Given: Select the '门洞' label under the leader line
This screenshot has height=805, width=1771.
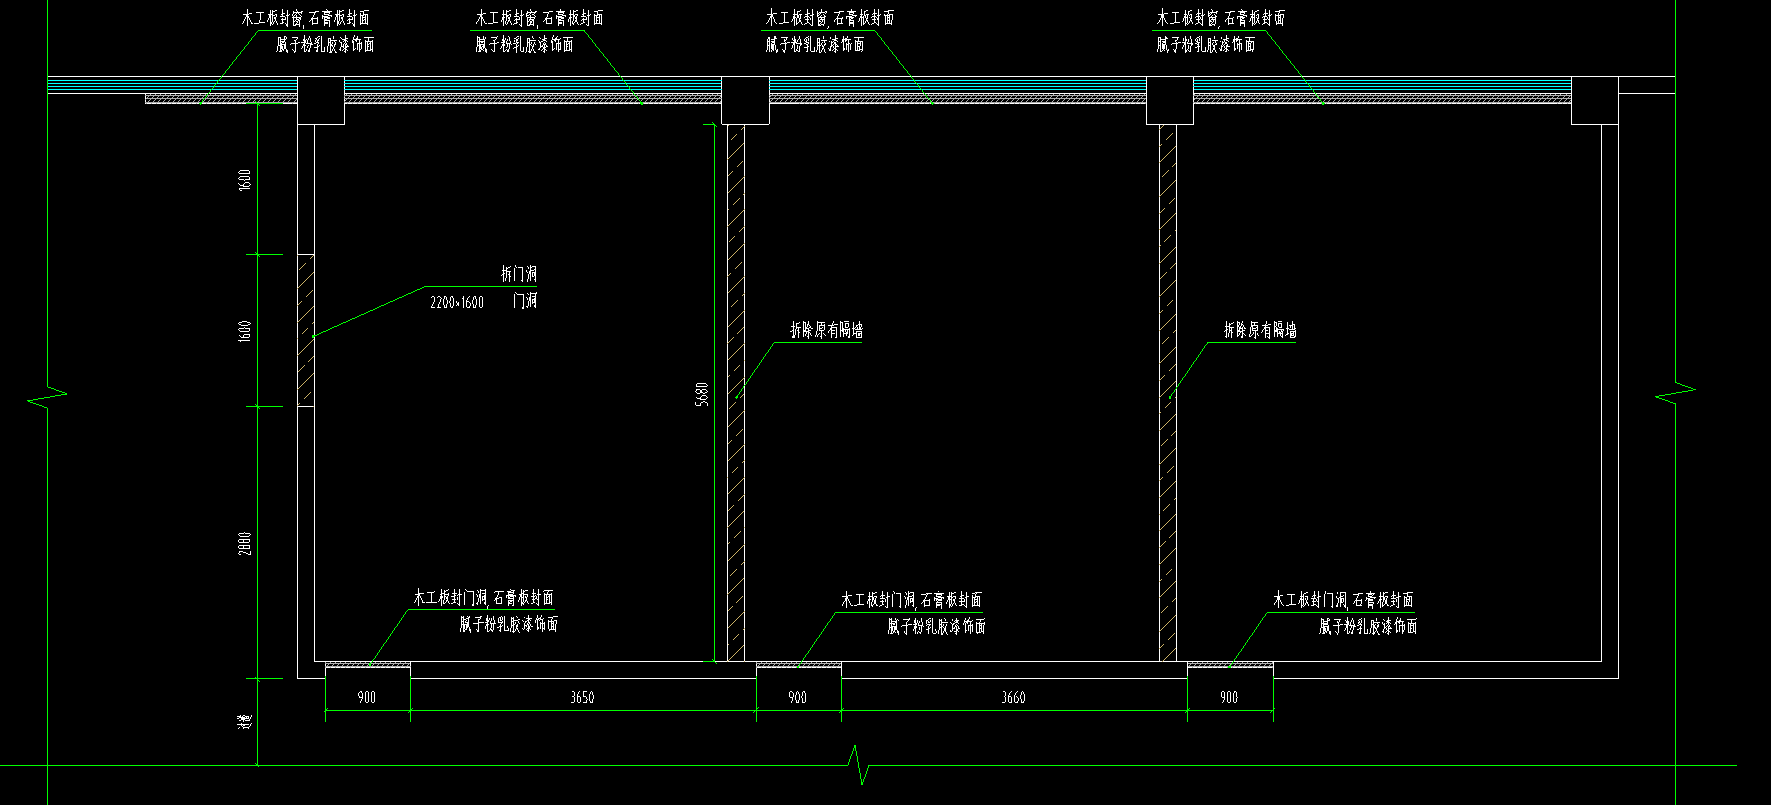Looking at the screenshot, I should click(525, 300).
